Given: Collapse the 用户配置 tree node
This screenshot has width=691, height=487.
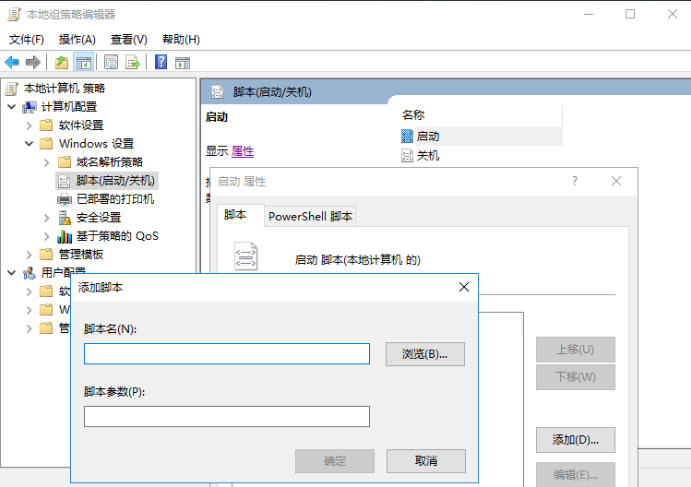Looking at the screenshot, I should 12,273.
